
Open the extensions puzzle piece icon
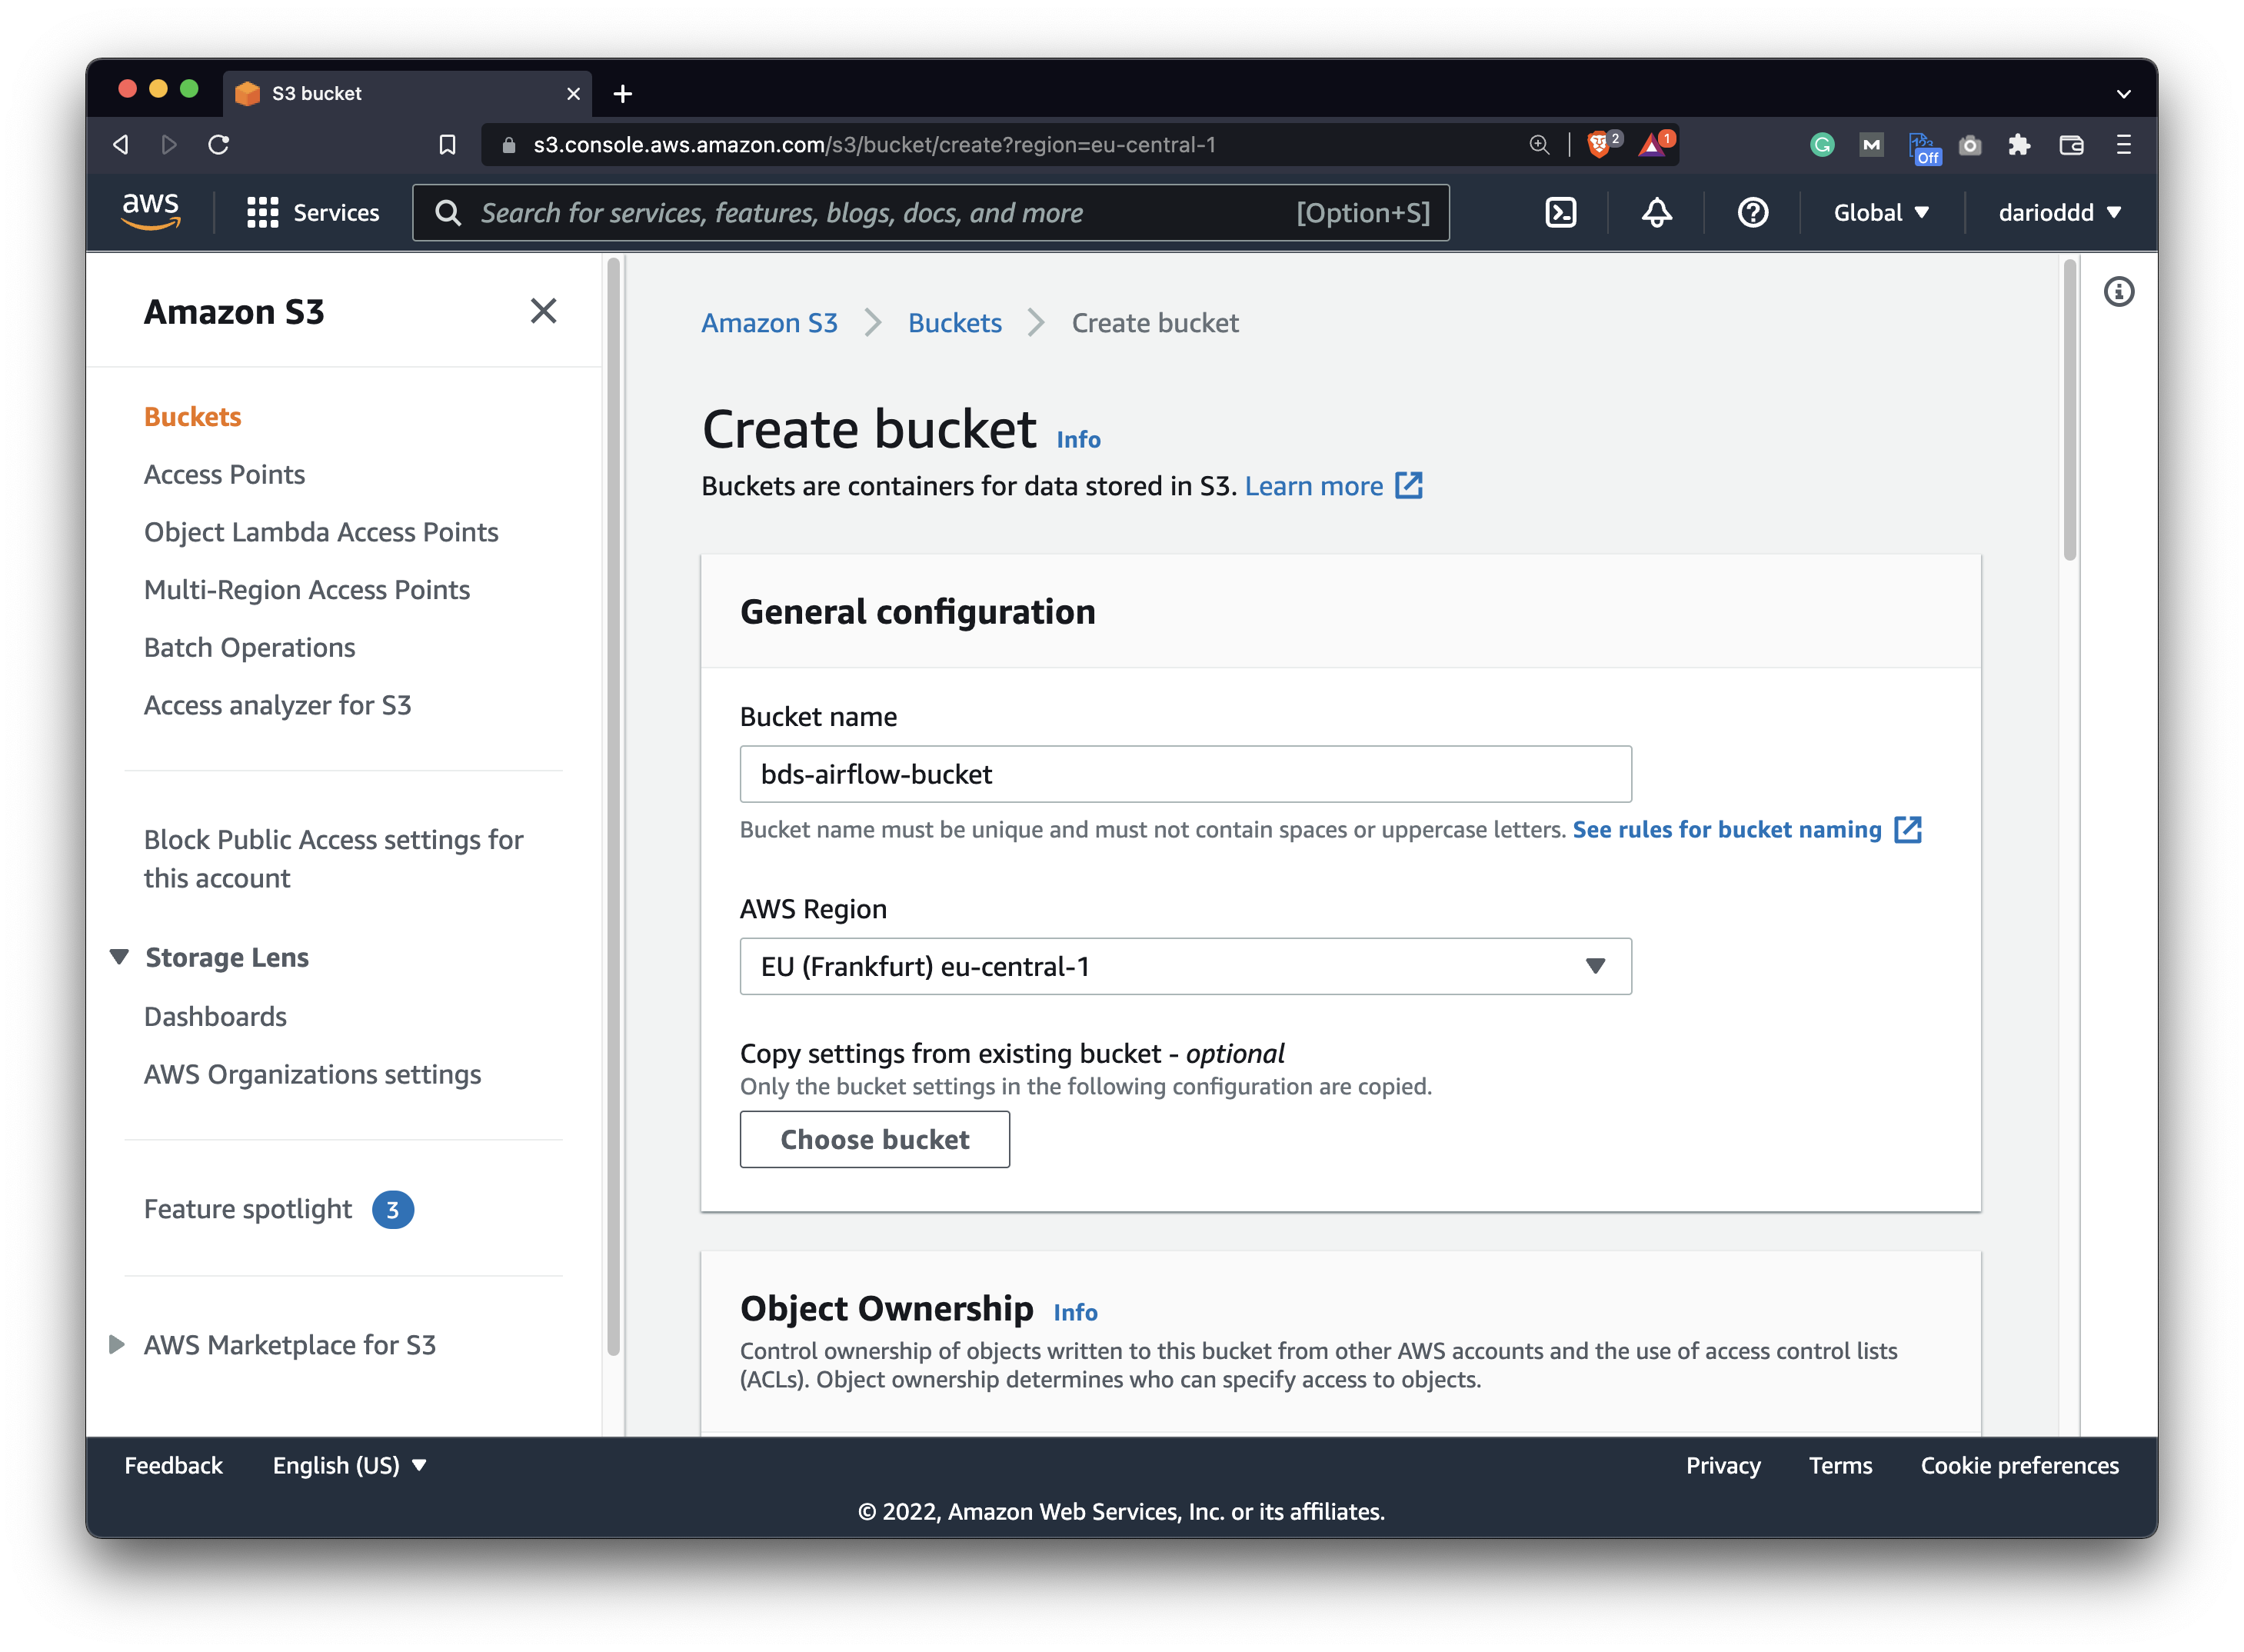(x=2018, y=144)
